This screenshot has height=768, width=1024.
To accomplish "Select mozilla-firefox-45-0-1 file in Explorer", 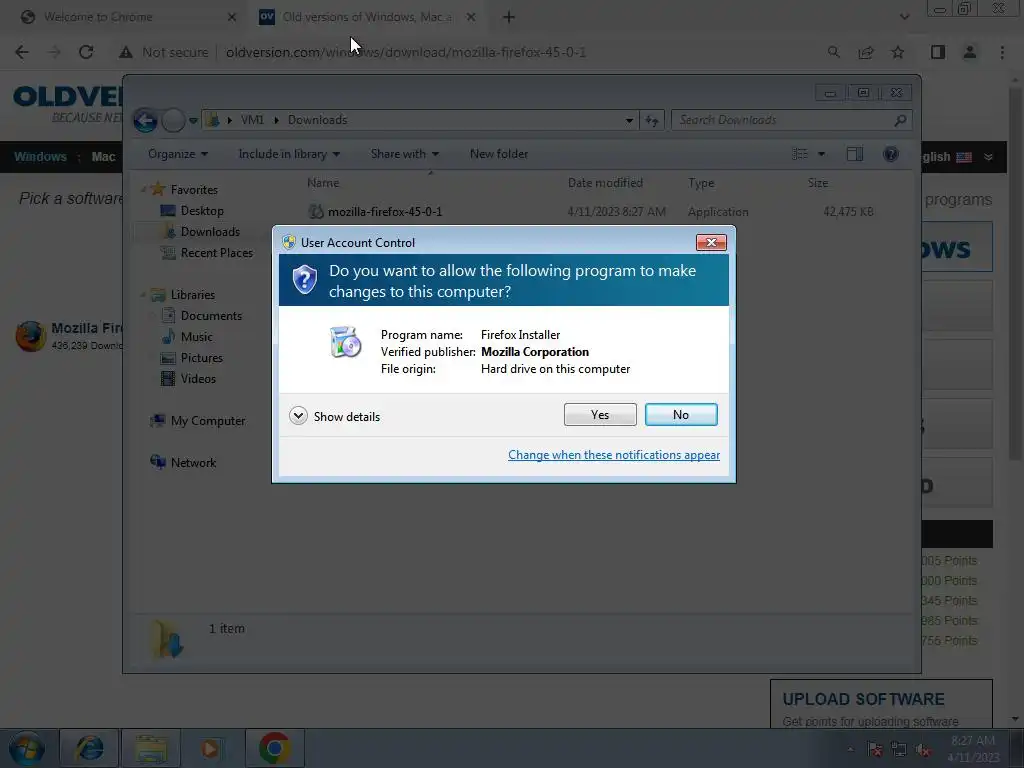I will 385,212.
